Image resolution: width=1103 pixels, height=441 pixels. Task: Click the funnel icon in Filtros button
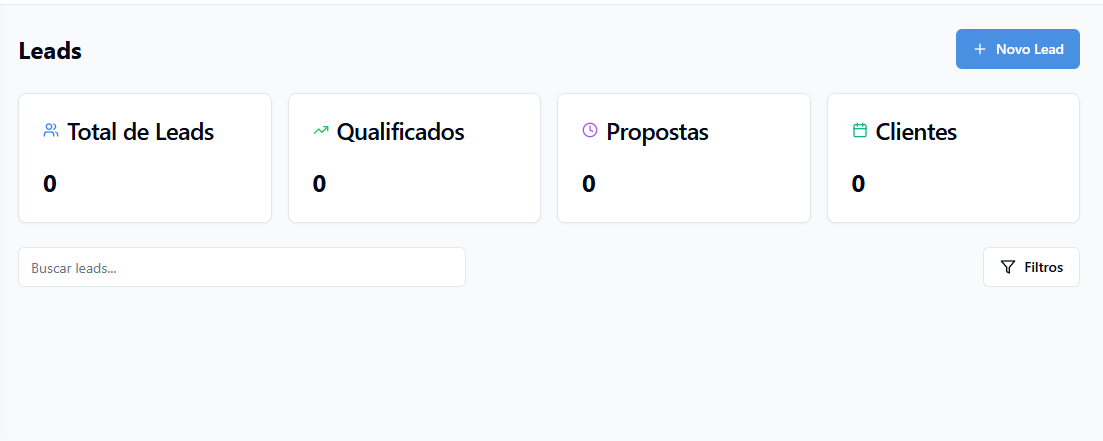pos(1008,267)
